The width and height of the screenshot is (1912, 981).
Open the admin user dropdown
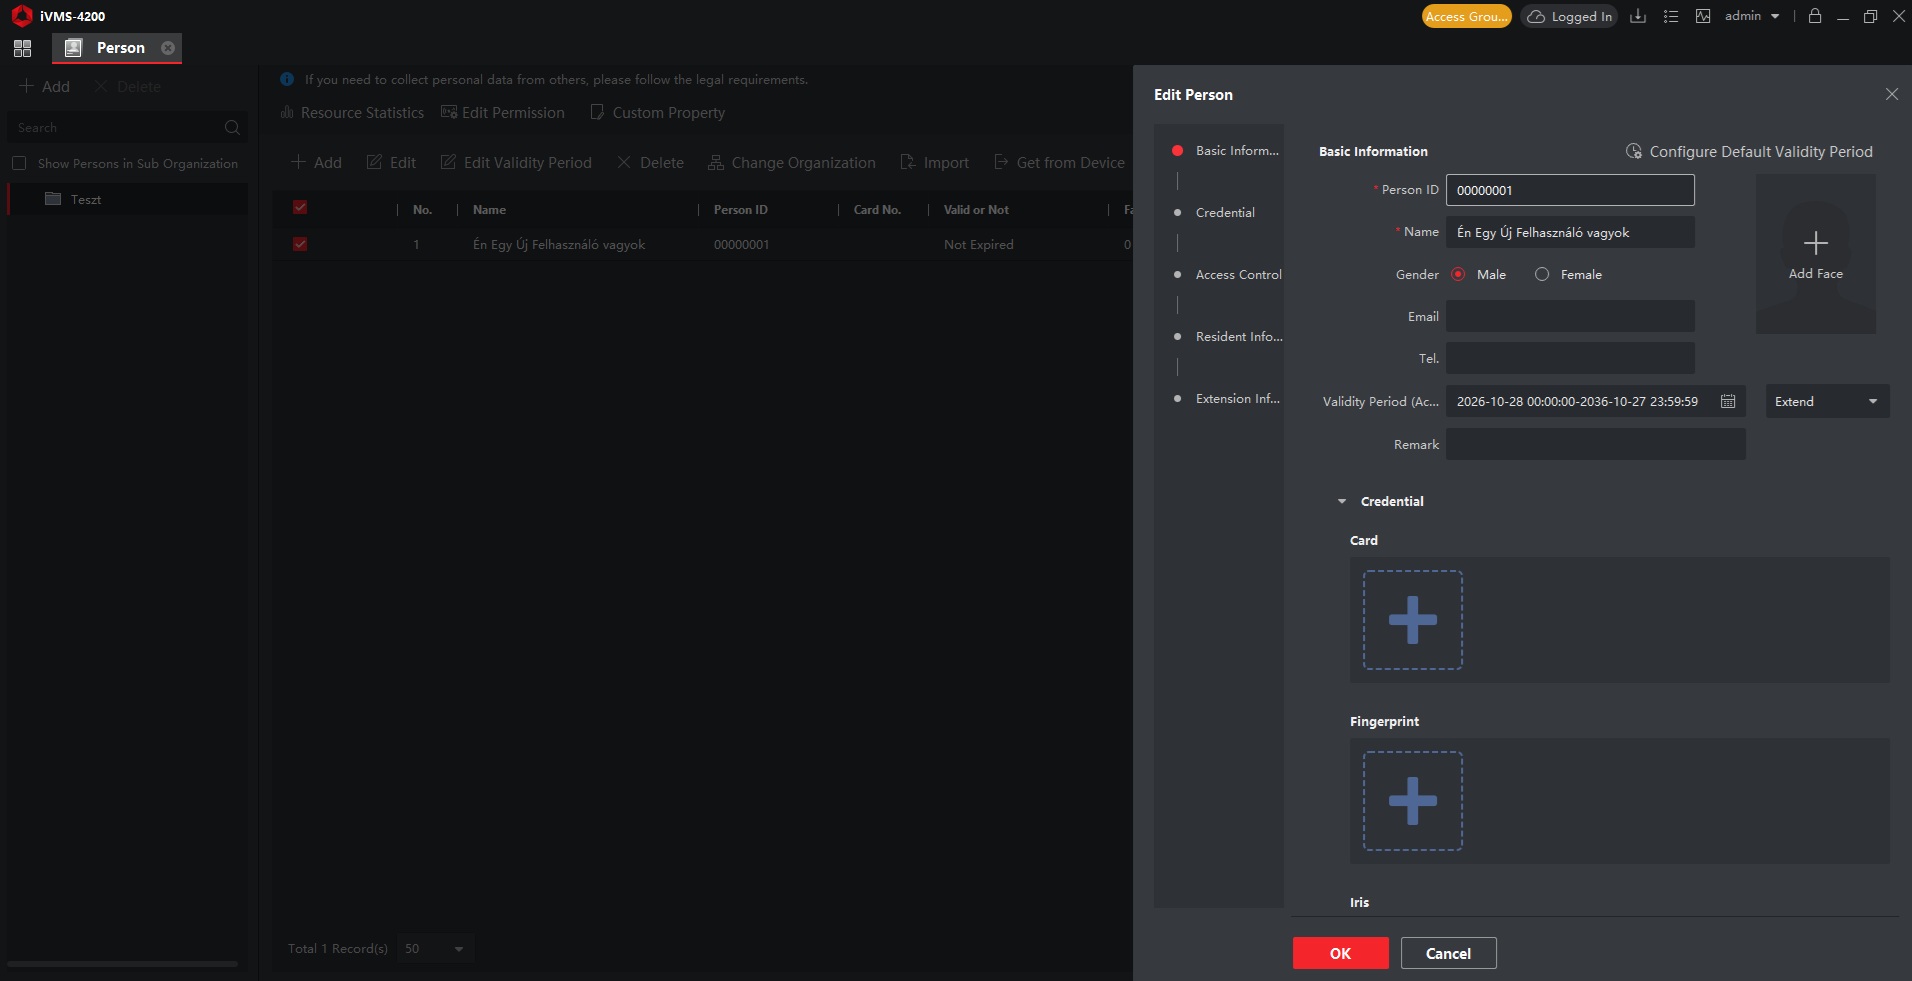pyautogui.click(x=1752, y=16)
